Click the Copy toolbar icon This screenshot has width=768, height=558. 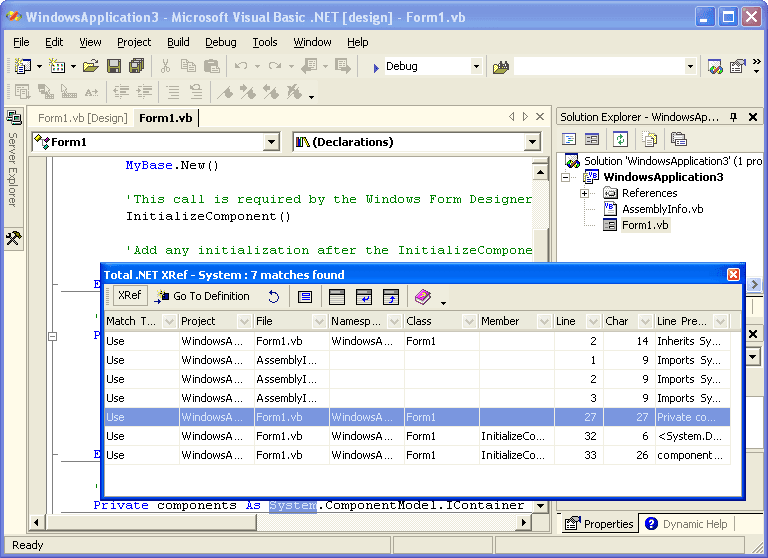pyautogui.click(x=188, y=66)
